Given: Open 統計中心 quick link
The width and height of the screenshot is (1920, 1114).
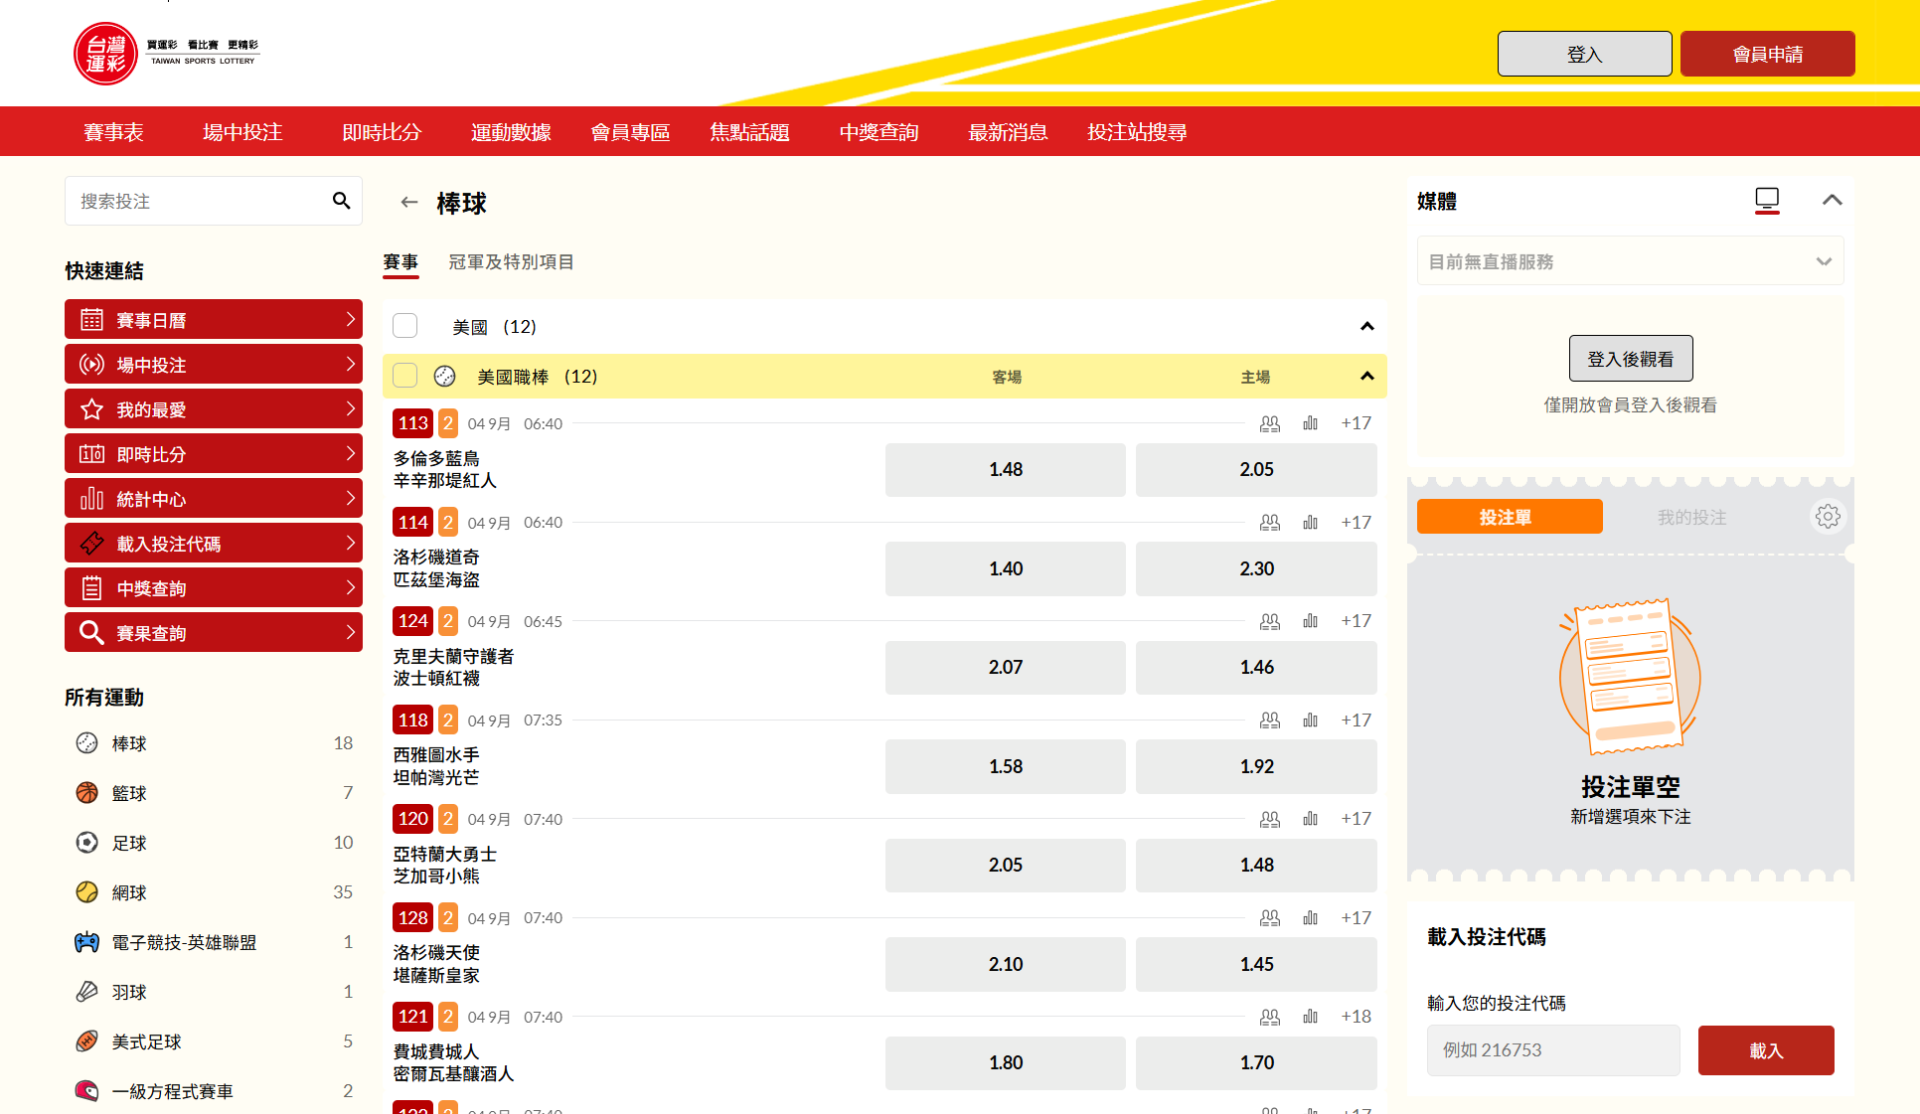Looking at the screenshot, I should pyautogui.click(x=213, y=499).
